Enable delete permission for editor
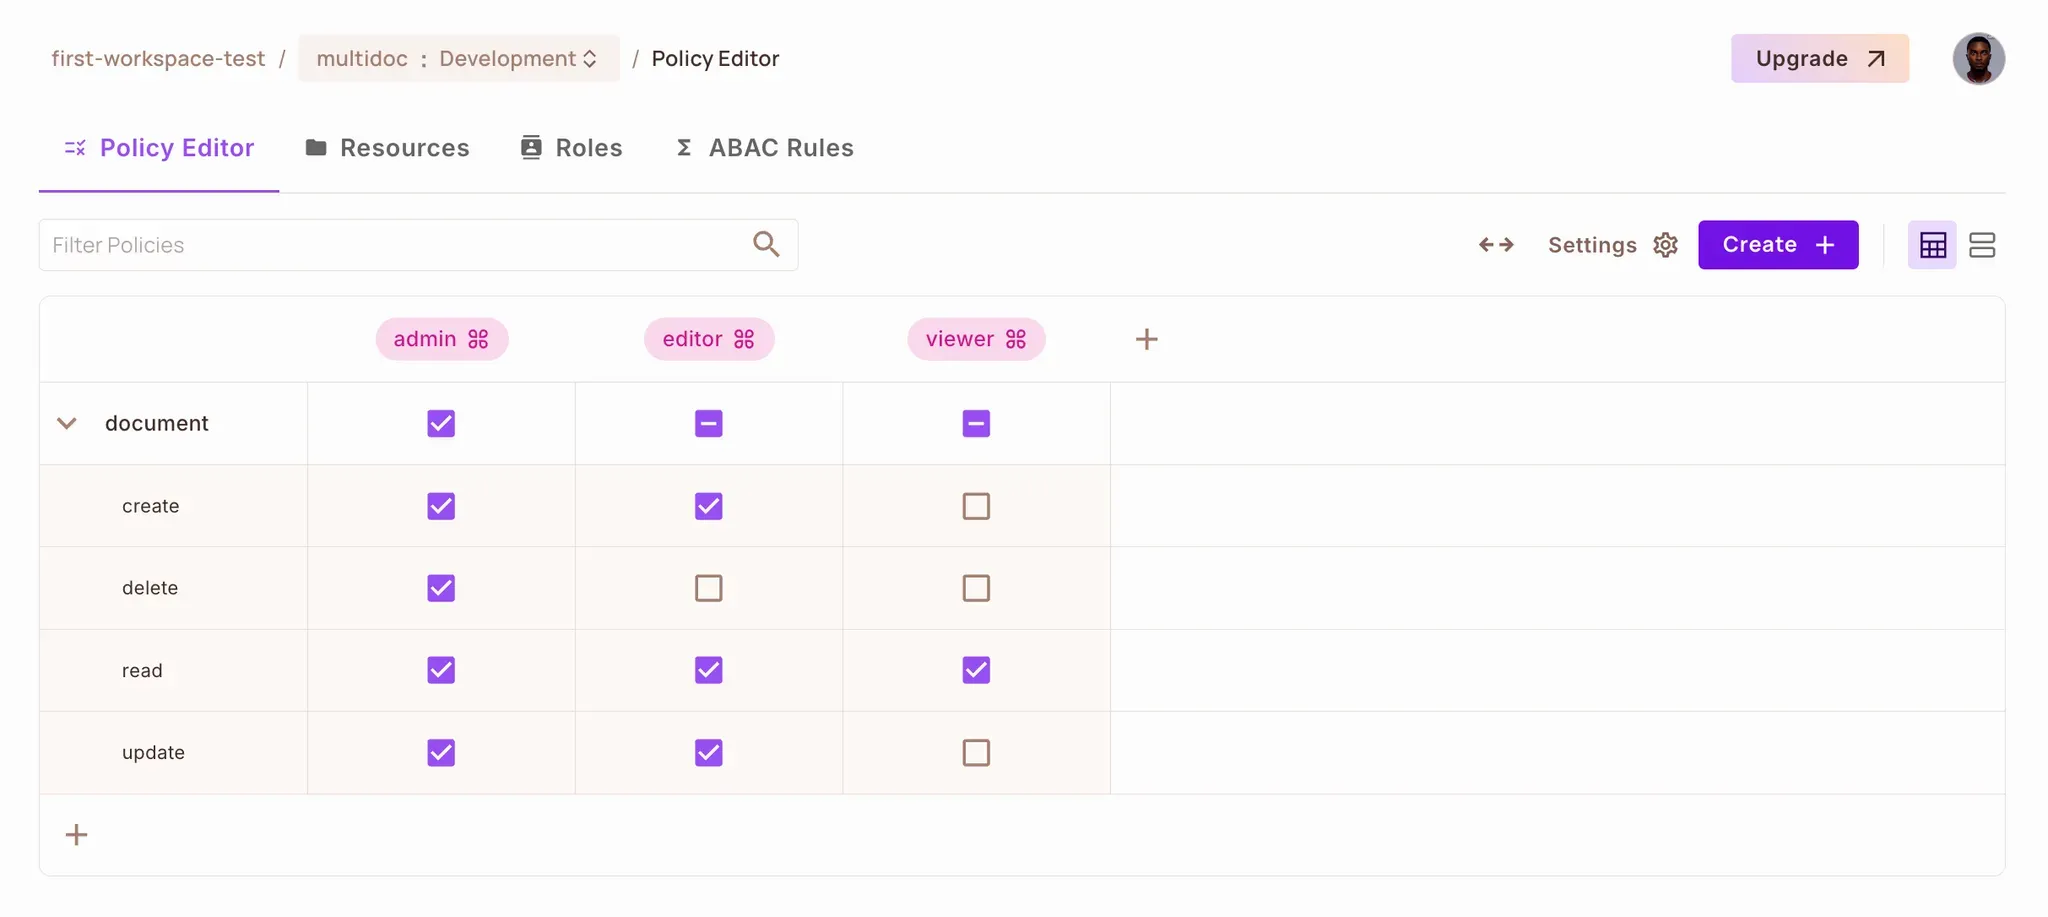2048x917 pixels. pyautogui.click(x=708, y=588)
